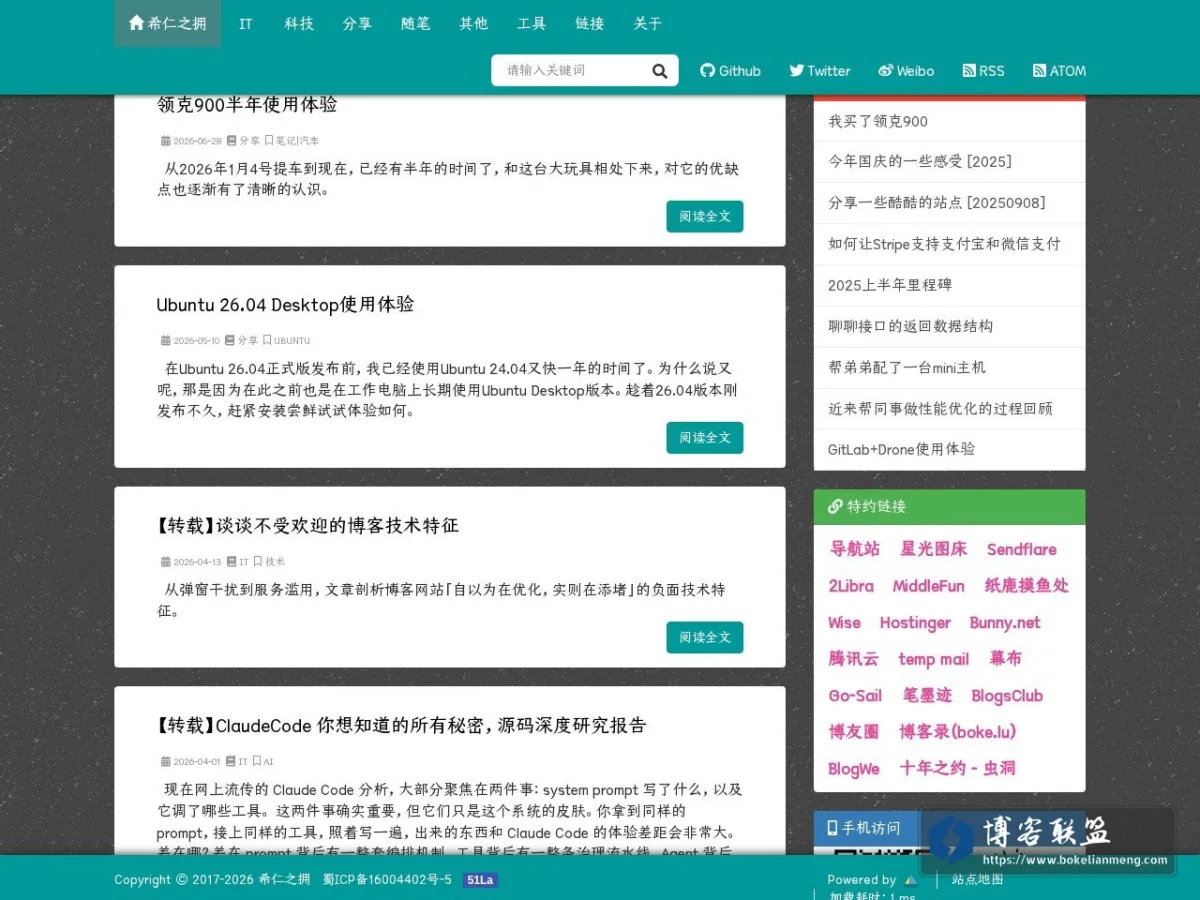Screen dimensions: 1200x900
Task: Open the 随笔 menu item
Action: click(415, 23)
